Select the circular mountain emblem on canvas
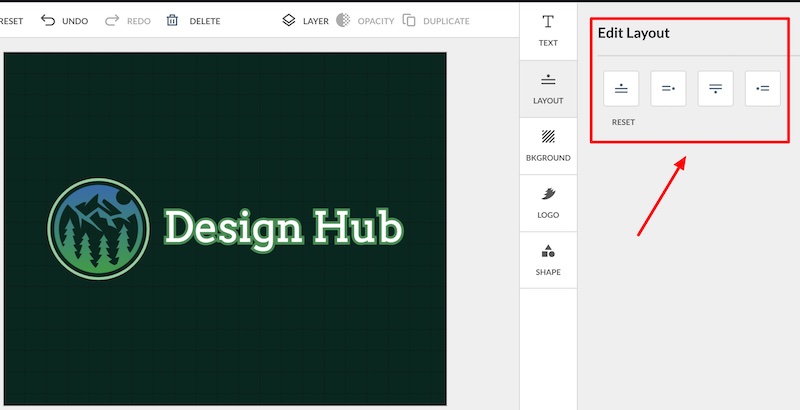 pos(98,229)
